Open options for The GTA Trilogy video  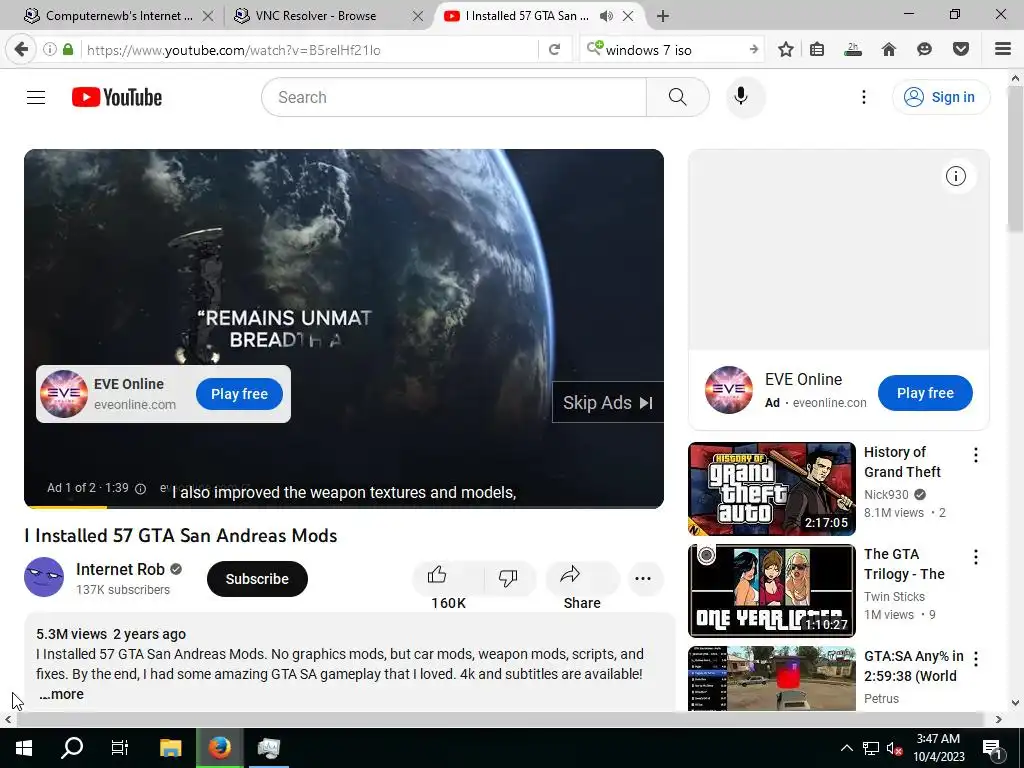coord(976,557)
